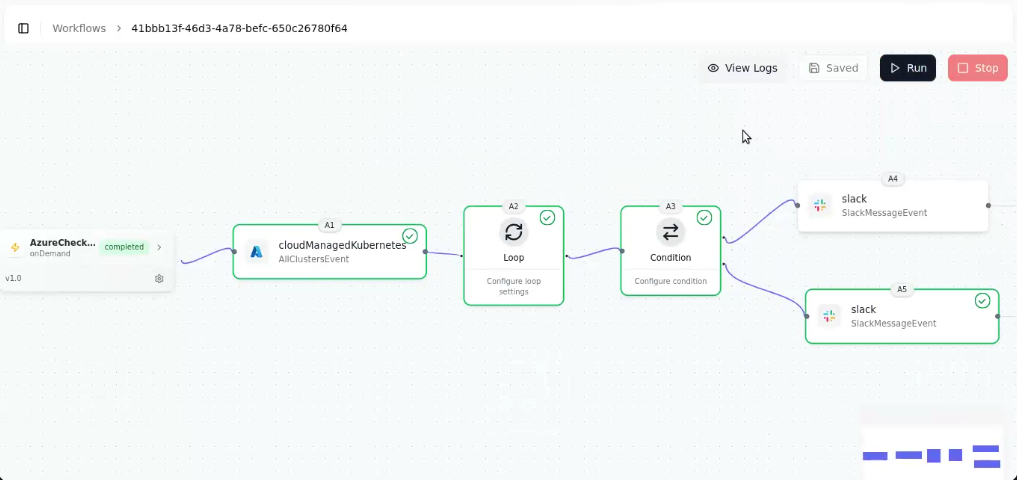
Task: Open Configure loop settings section
Action: [514, 286]
